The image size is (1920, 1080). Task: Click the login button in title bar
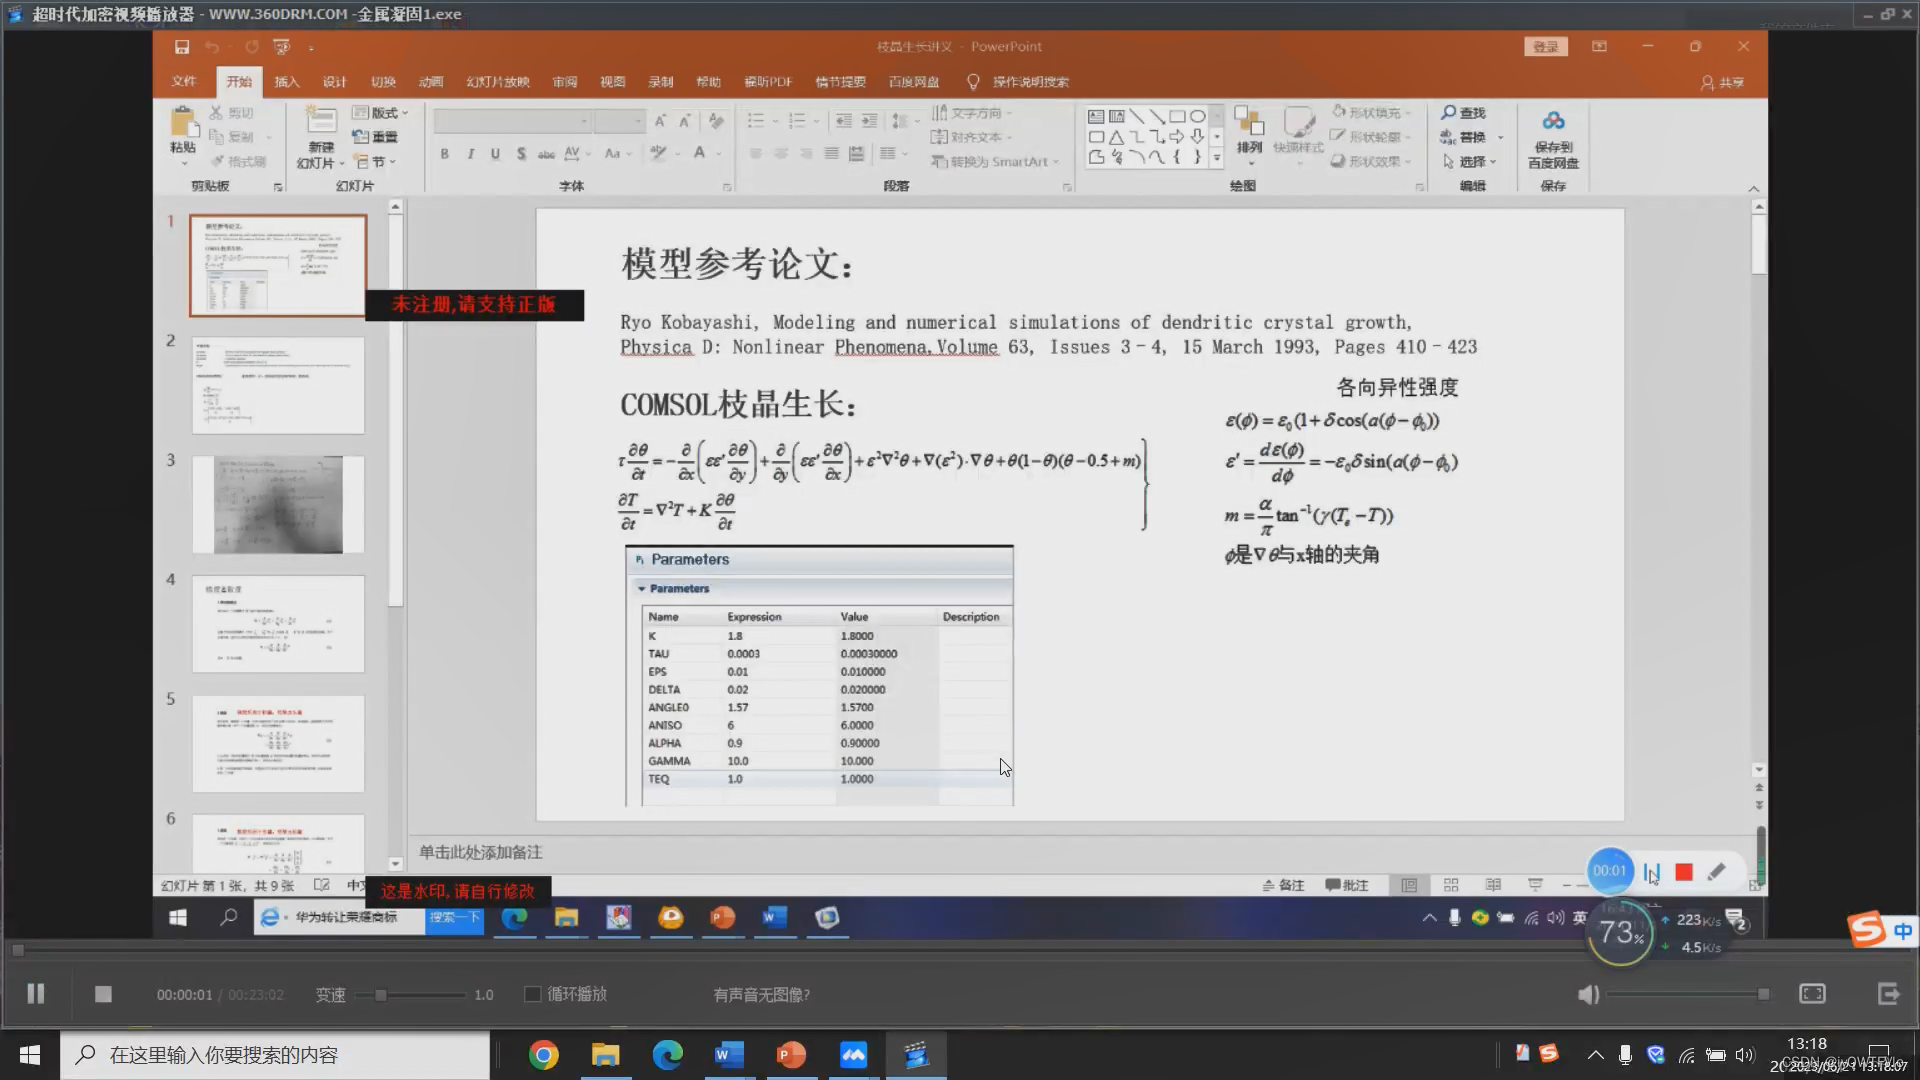coord(1546,47)
